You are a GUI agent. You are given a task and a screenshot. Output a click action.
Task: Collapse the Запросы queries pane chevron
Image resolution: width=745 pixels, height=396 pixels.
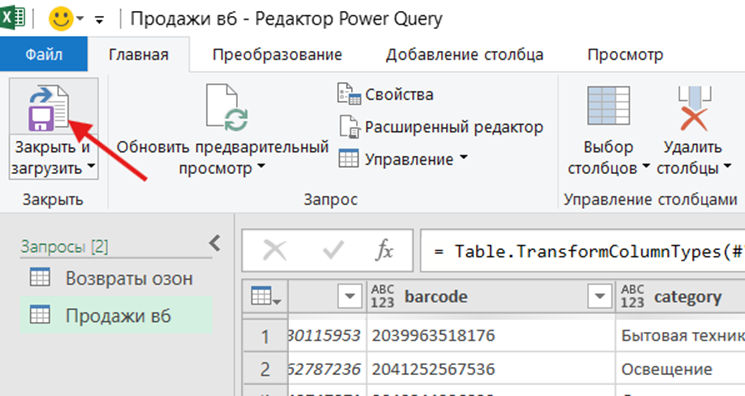pos(215,243)
